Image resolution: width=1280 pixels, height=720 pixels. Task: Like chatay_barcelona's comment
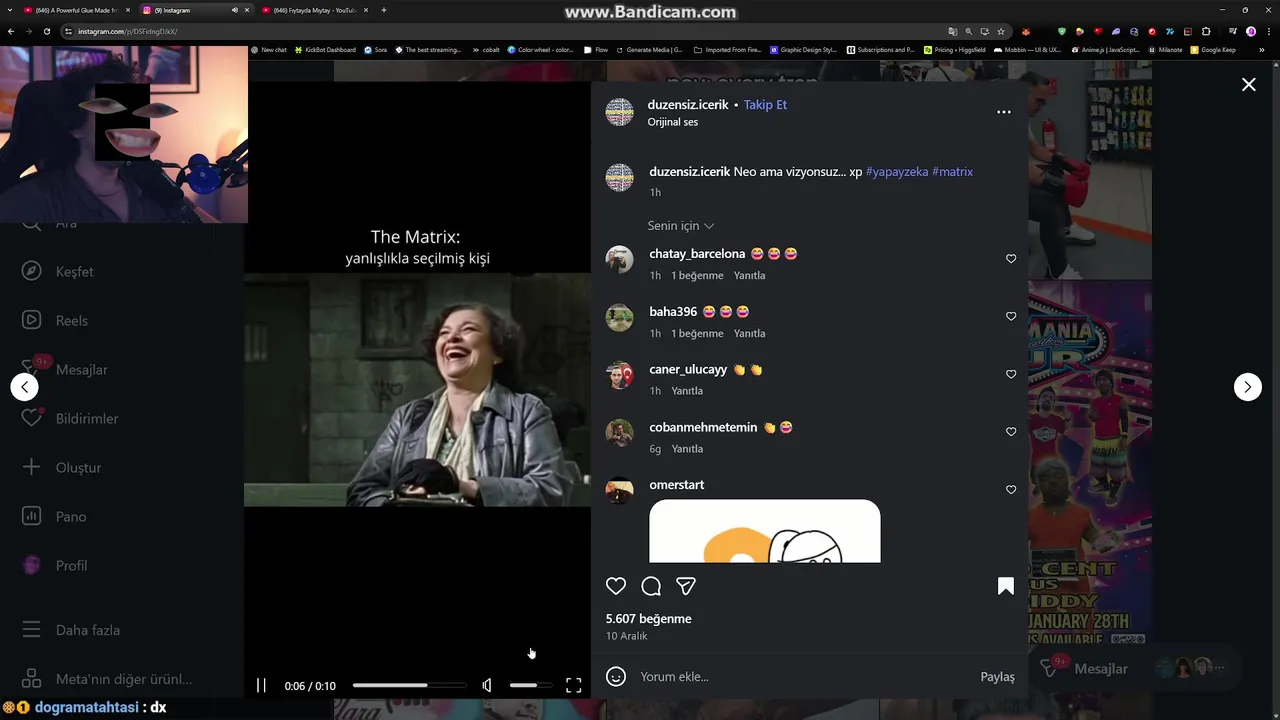coord(1011,259)
